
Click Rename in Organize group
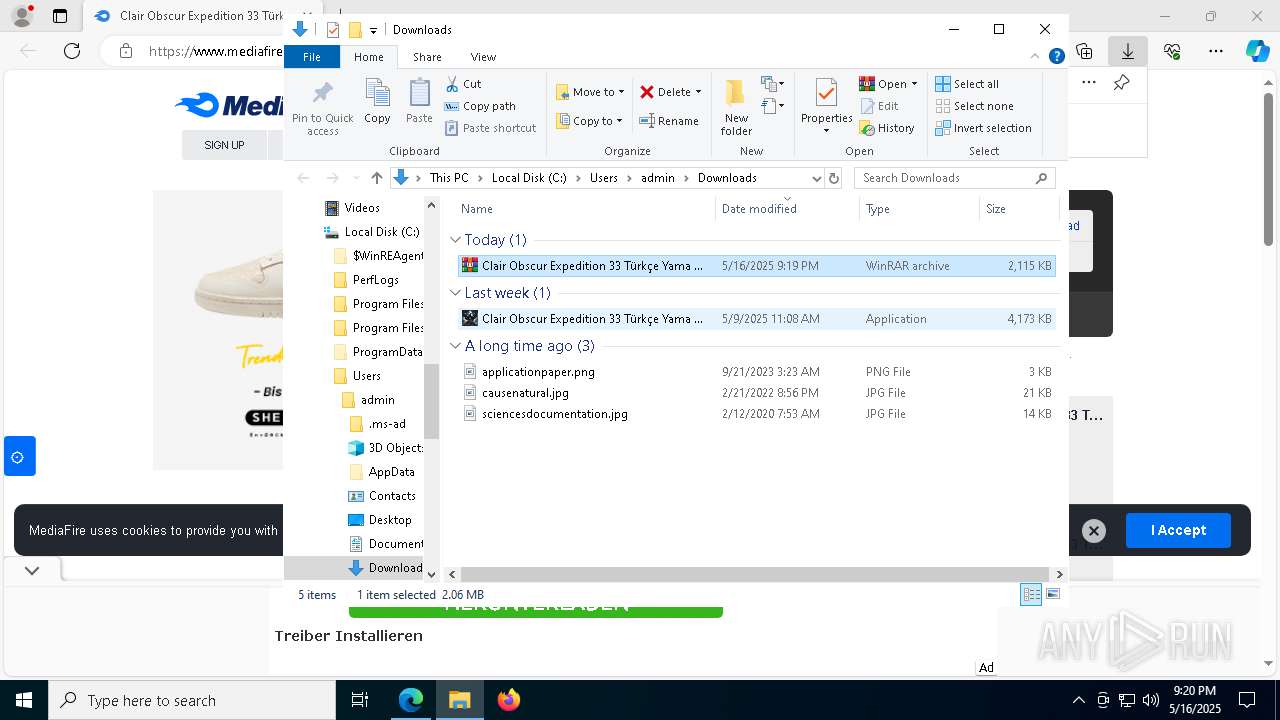pyautogui.click(x=669, y=121)
